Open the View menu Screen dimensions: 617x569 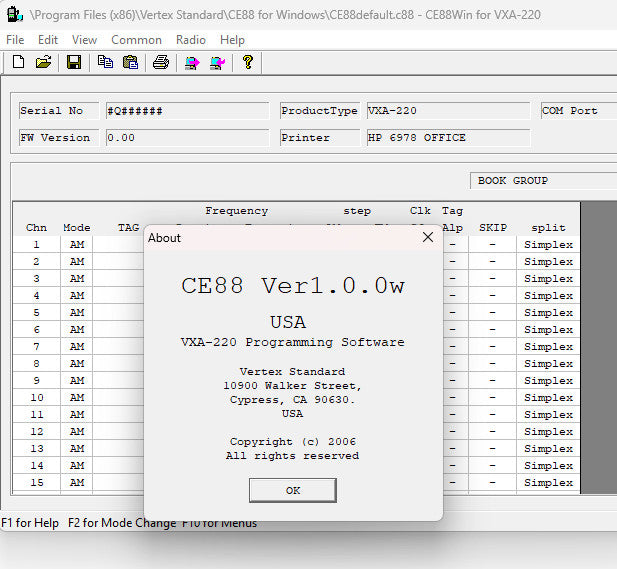point(84,40)
